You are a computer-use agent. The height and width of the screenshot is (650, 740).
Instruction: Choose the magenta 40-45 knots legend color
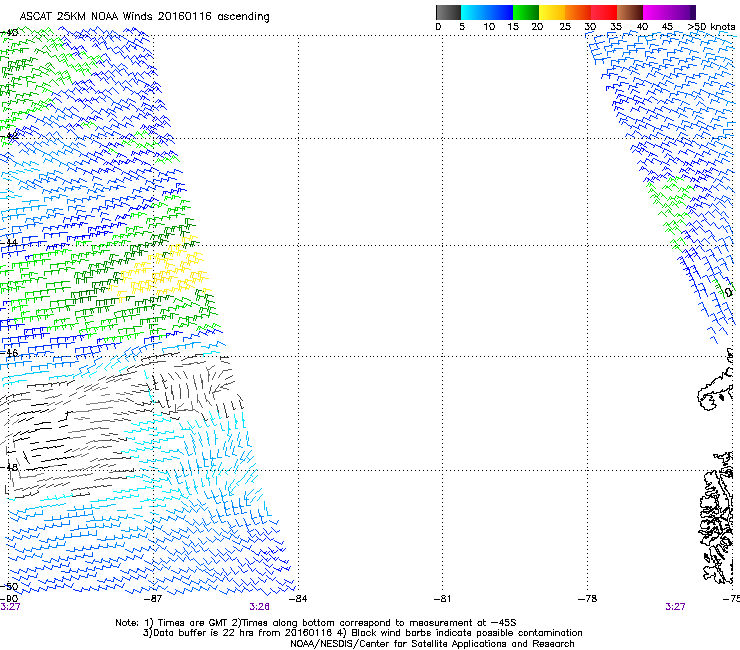(x=656, y=12)
